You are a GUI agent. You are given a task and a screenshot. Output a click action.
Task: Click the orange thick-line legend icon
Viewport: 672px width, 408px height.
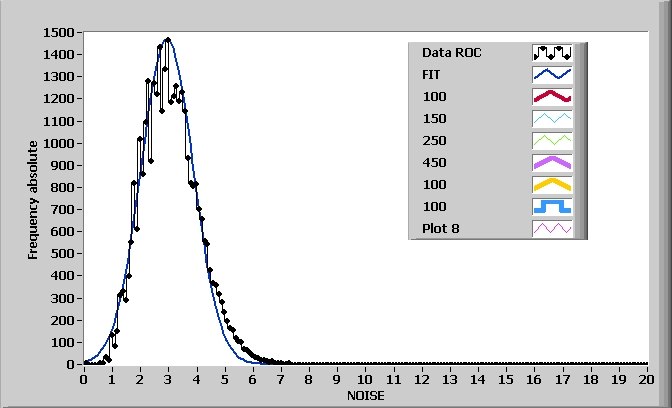[552, 185]
